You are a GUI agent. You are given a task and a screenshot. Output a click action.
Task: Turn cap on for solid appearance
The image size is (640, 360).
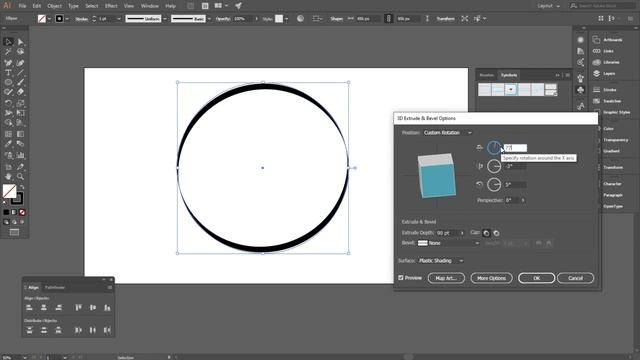tap(486, 233)
